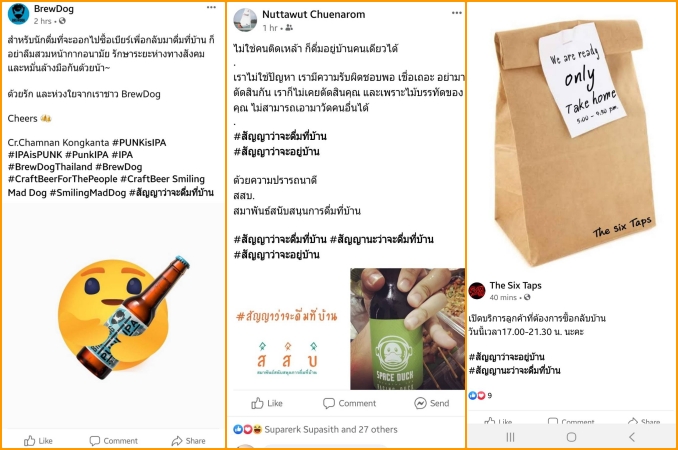Tap the Android back navigation arrow

pos(632,437)
